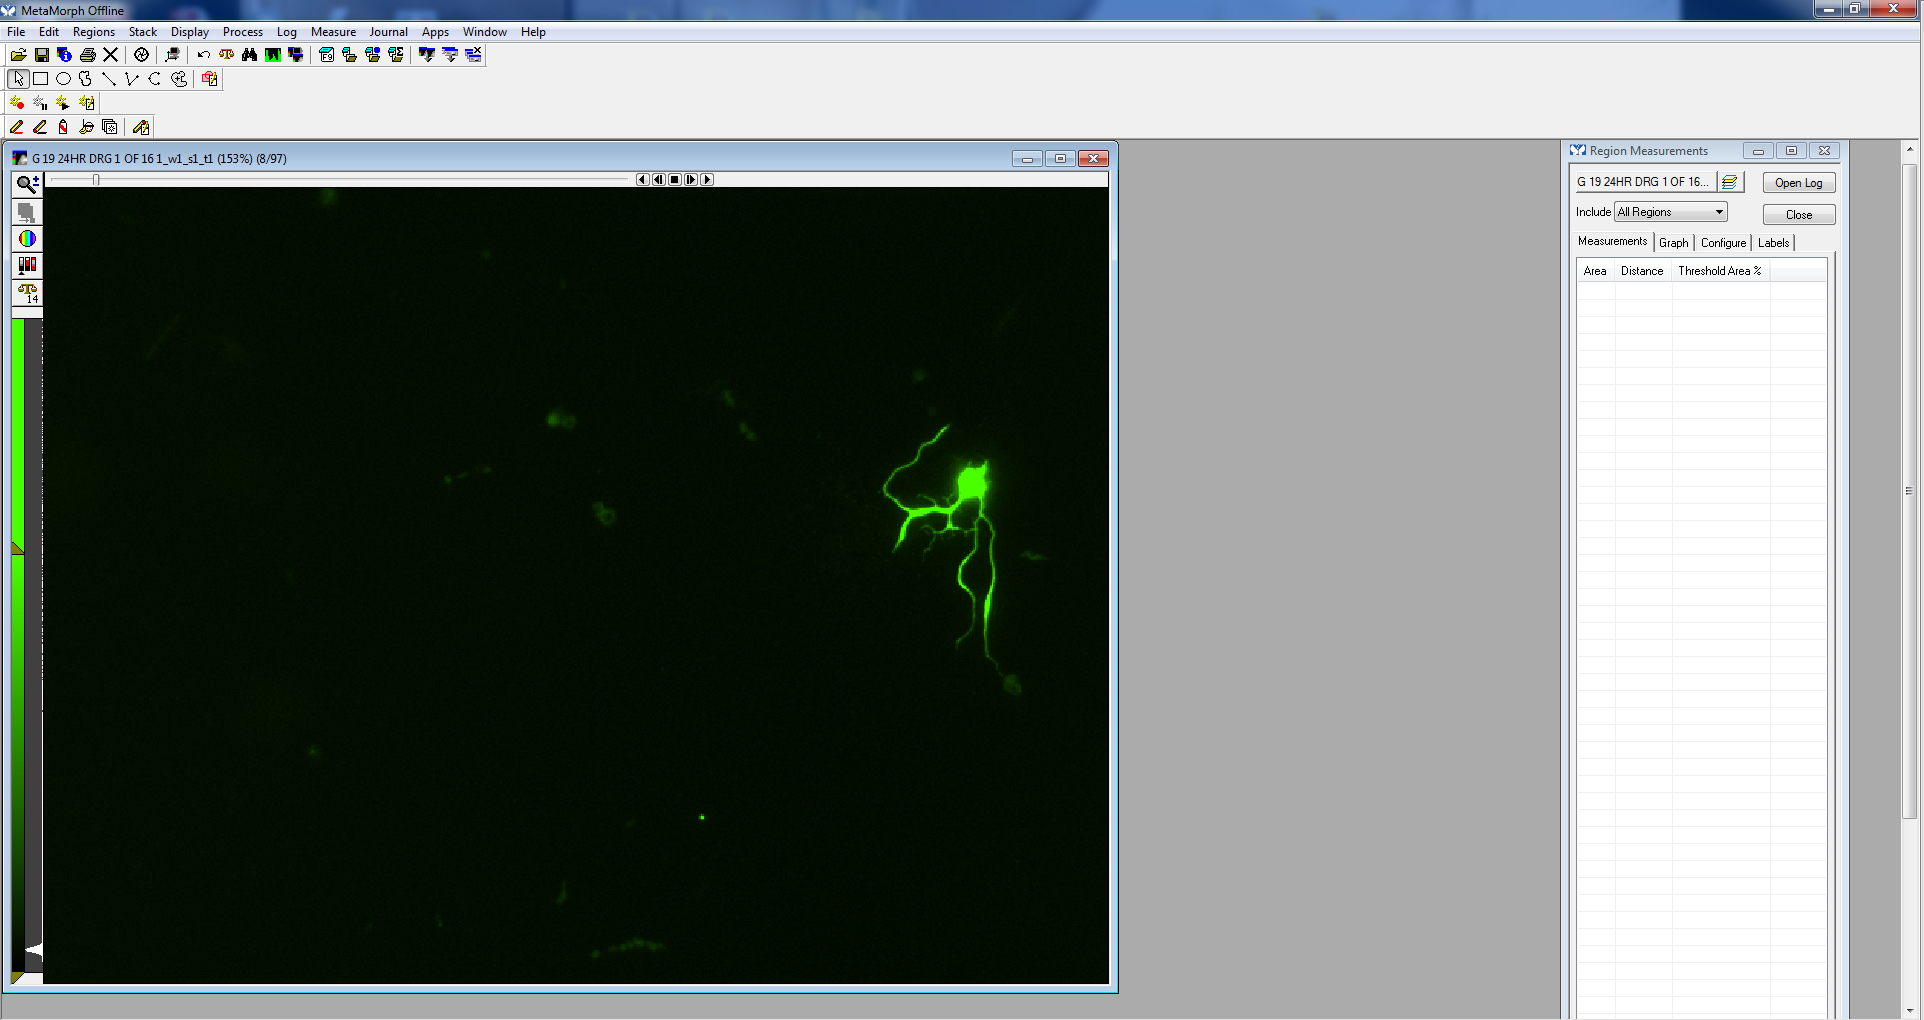Click the log data icon beside image name
1924x1020 pixels.
tap(1730, 182)
